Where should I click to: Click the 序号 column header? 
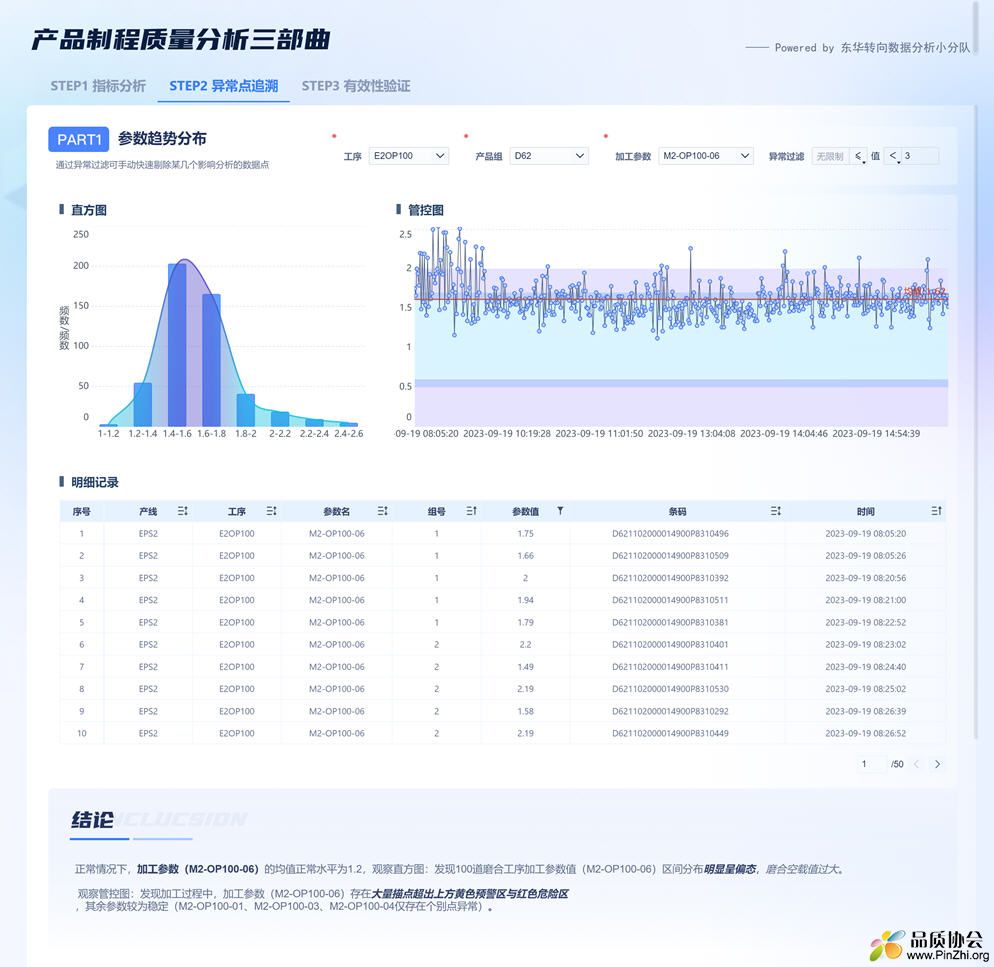82,512
